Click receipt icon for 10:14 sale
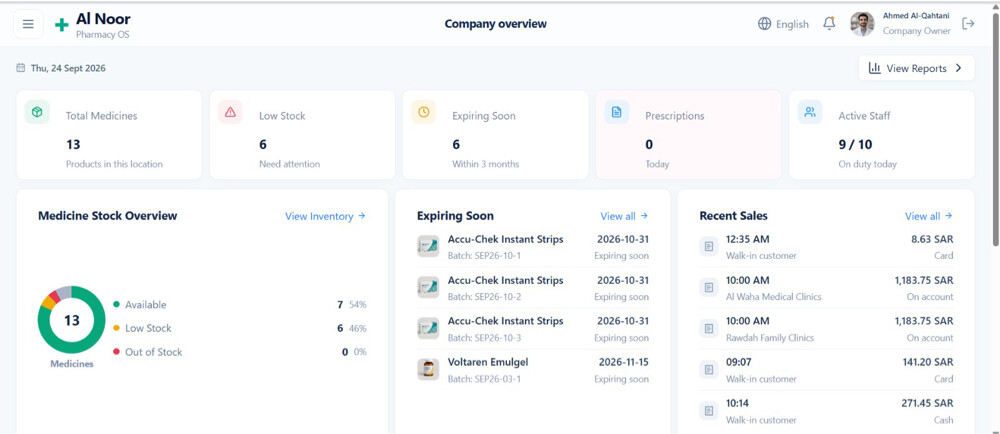 click(709, 411)
